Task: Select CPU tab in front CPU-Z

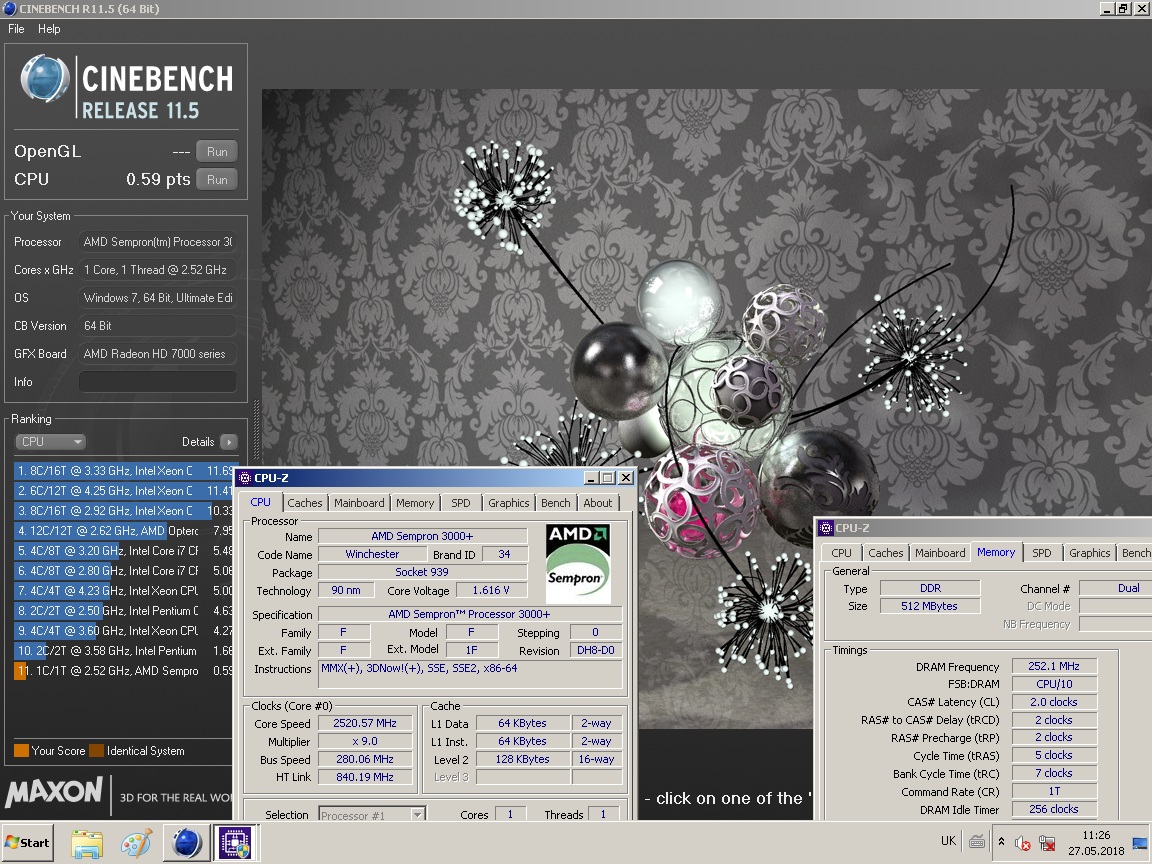Action: click(261, 502)
